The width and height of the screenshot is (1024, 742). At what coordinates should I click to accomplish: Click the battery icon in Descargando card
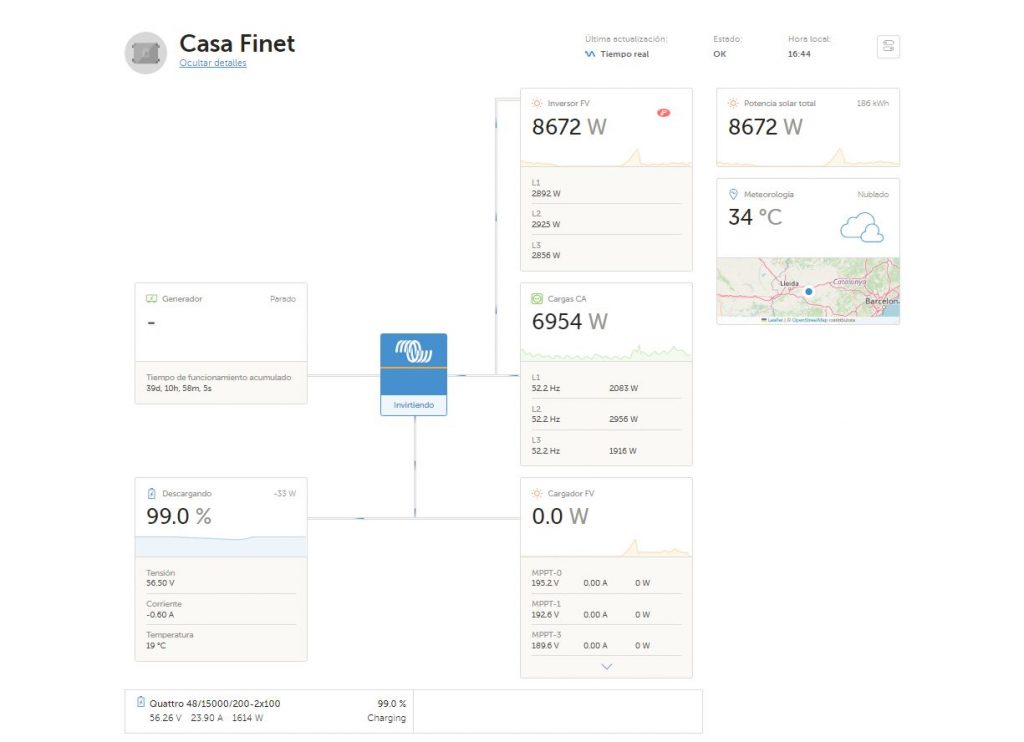[151, 493]
